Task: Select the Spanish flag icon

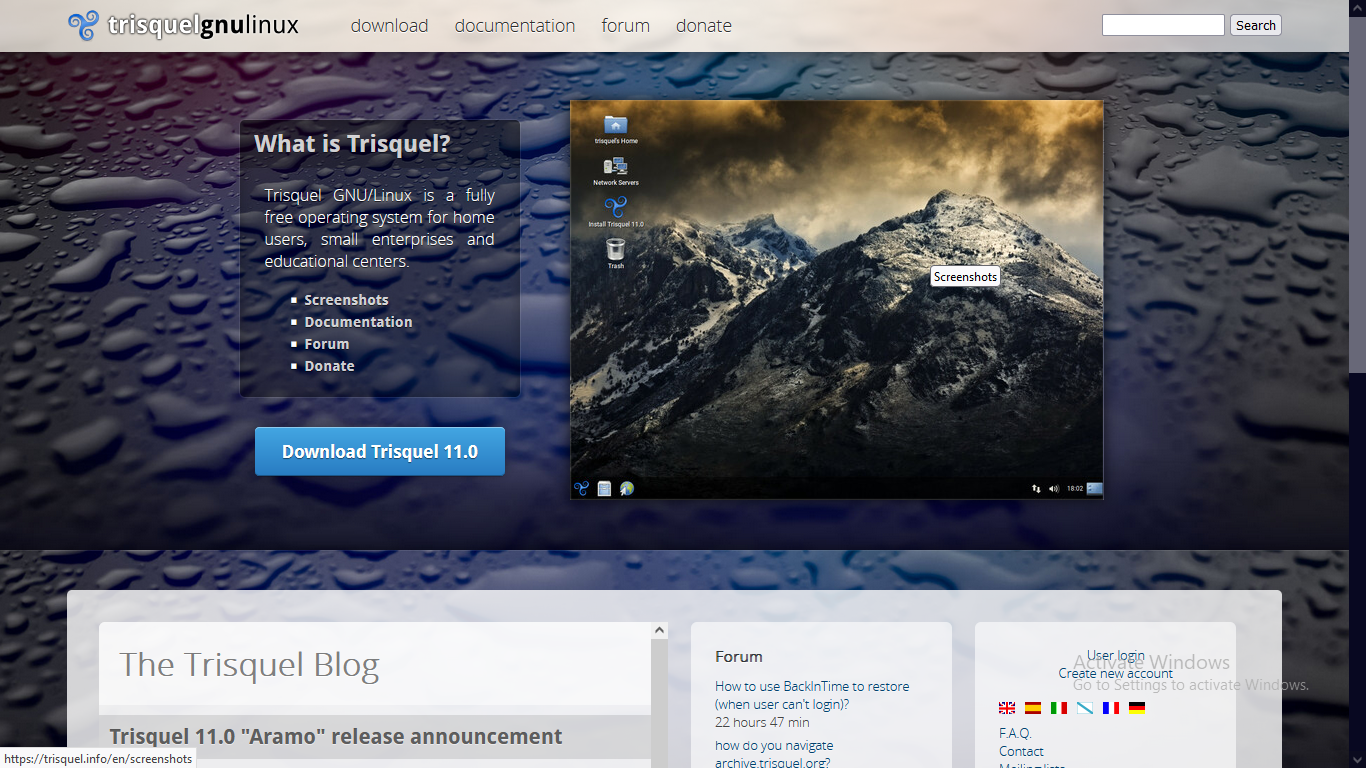Action: click(x=1033, y=708)
